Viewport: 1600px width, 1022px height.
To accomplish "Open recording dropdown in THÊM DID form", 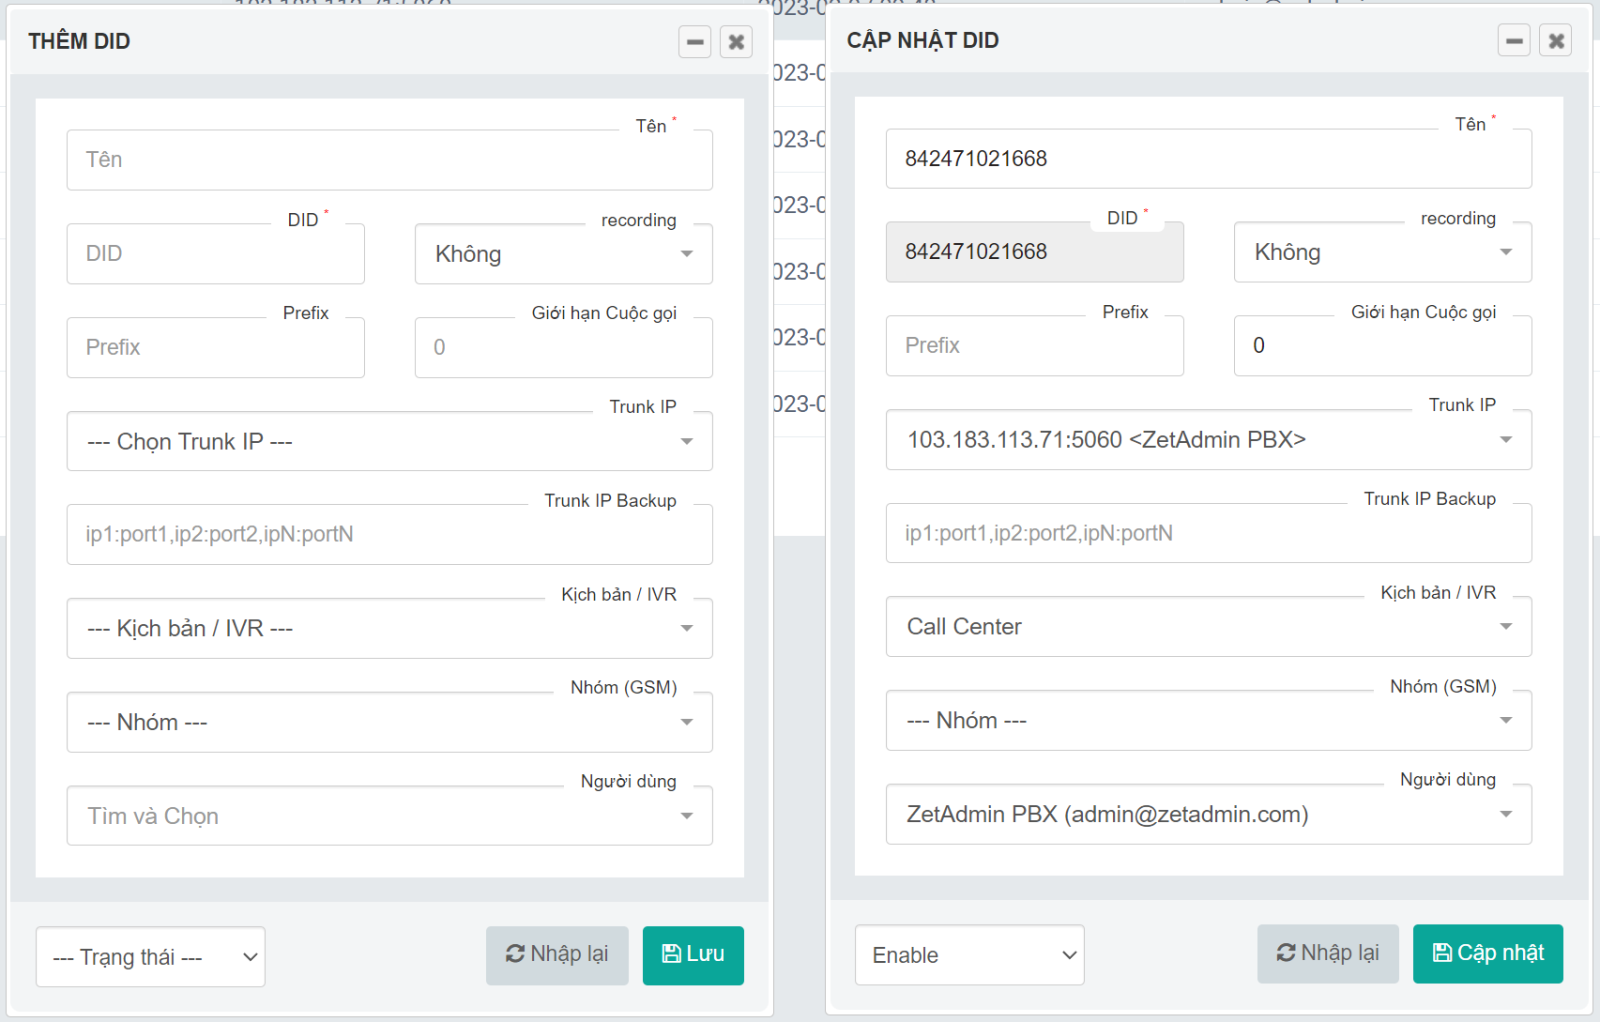I will coord(563,254).
